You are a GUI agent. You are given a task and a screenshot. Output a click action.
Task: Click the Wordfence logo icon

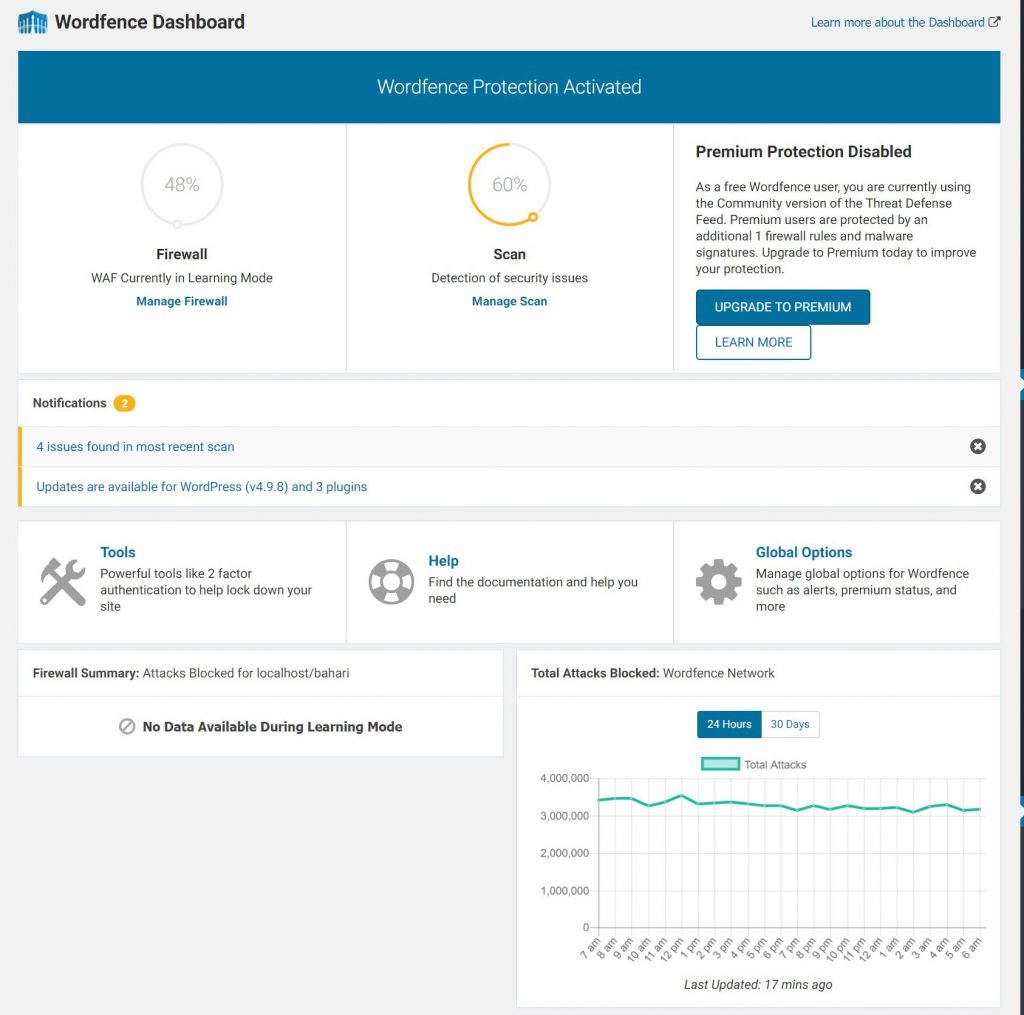tap(33, 22)
